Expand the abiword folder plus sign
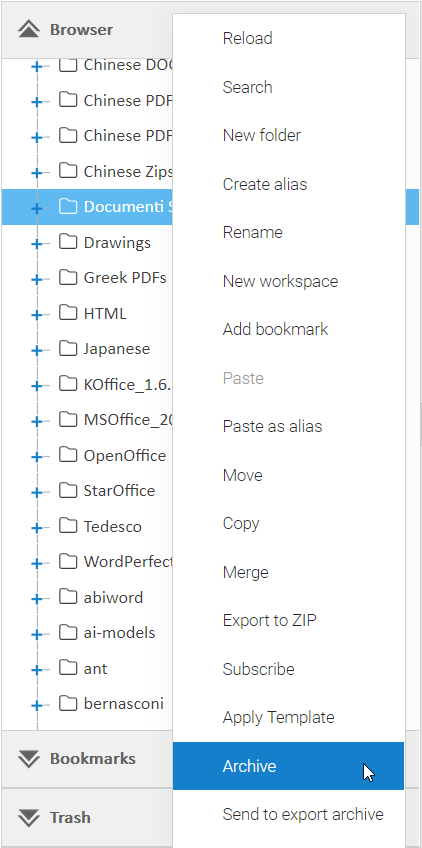The image size is (422, 848). click(x=37, y=599)
